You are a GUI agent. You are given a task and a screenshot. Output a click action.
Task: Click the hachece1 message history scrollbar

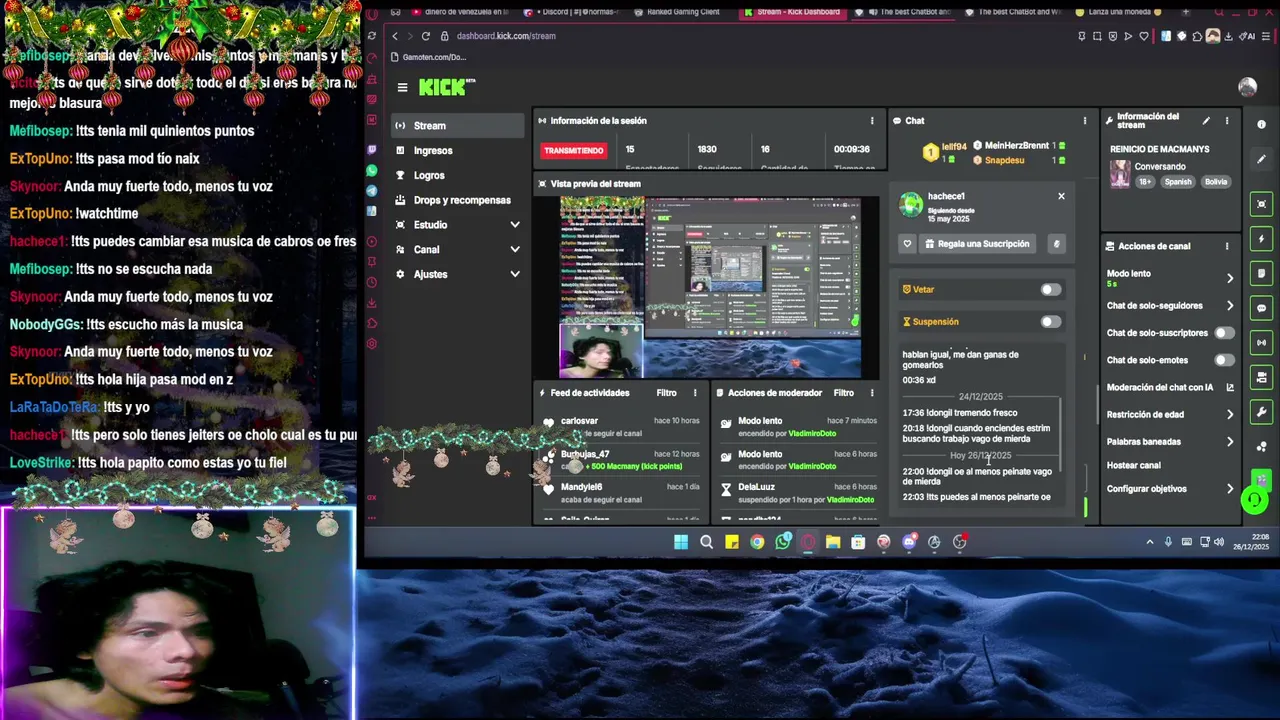point(1060,435)
